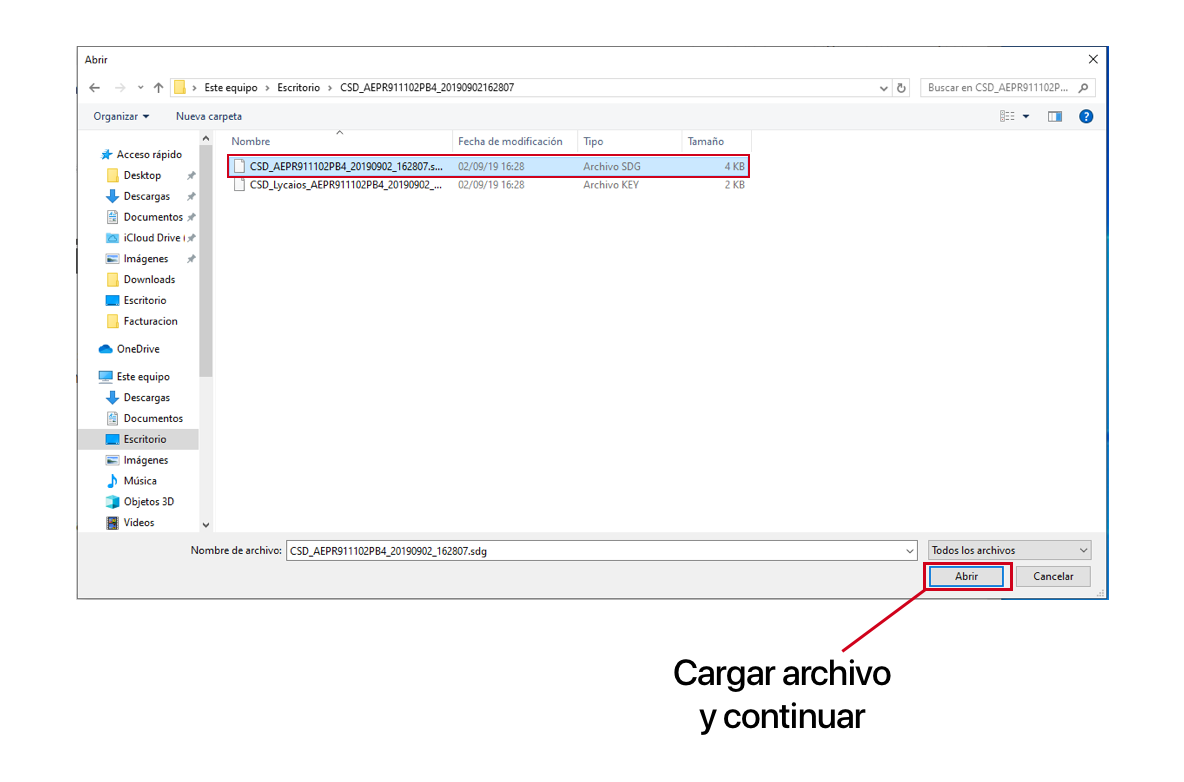Open OneDrive in the sidebar
The image size is (1184, 782).
pyautogui.click(x=137, y=349)
